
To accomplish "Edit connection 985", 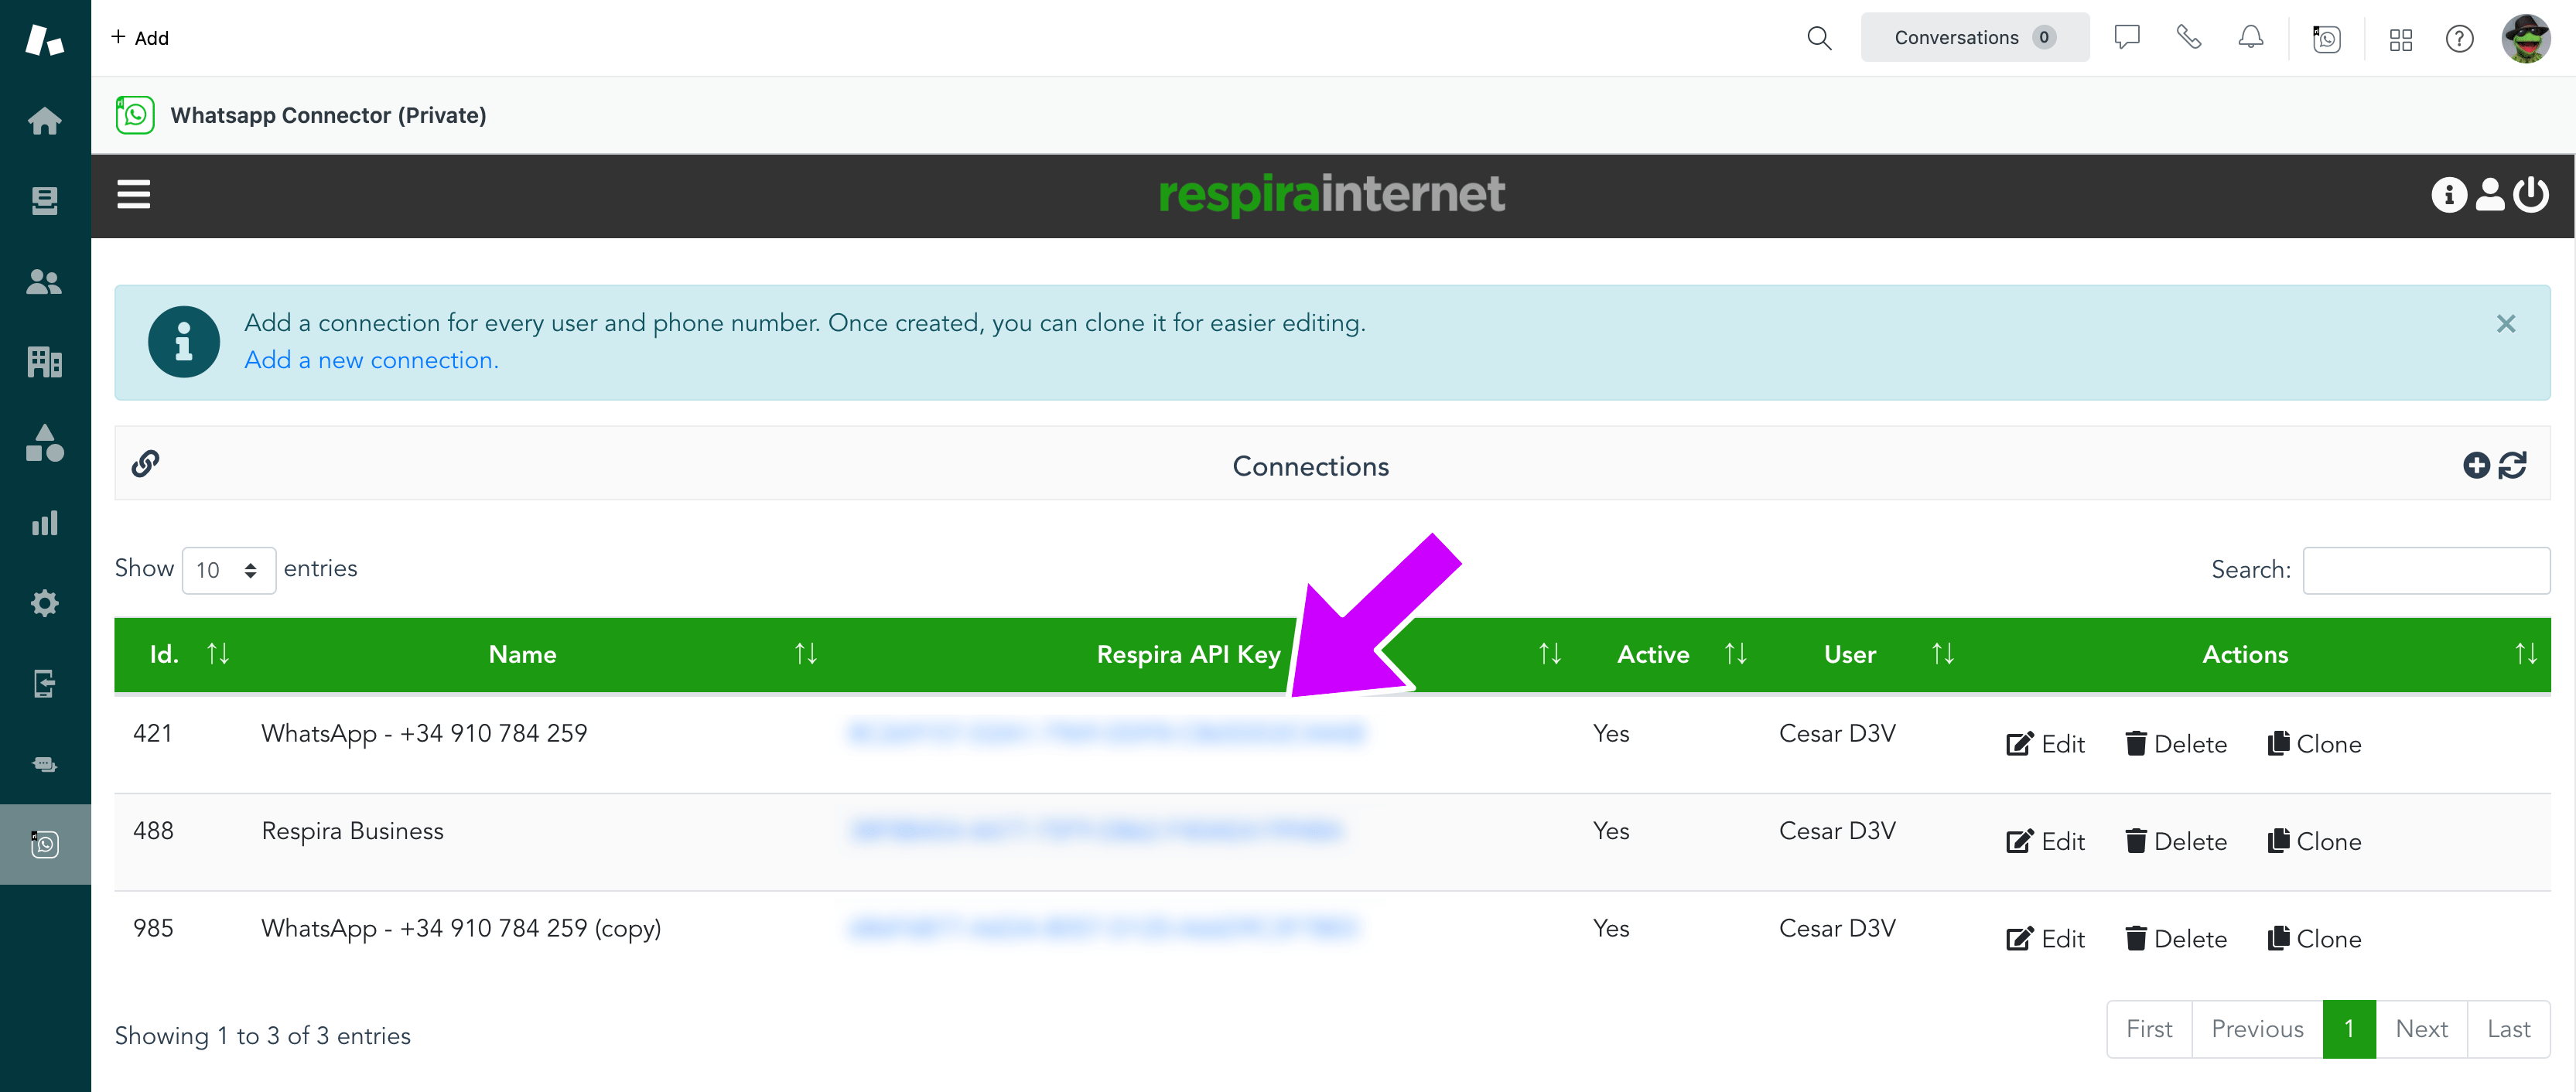I will (2045, 939).
